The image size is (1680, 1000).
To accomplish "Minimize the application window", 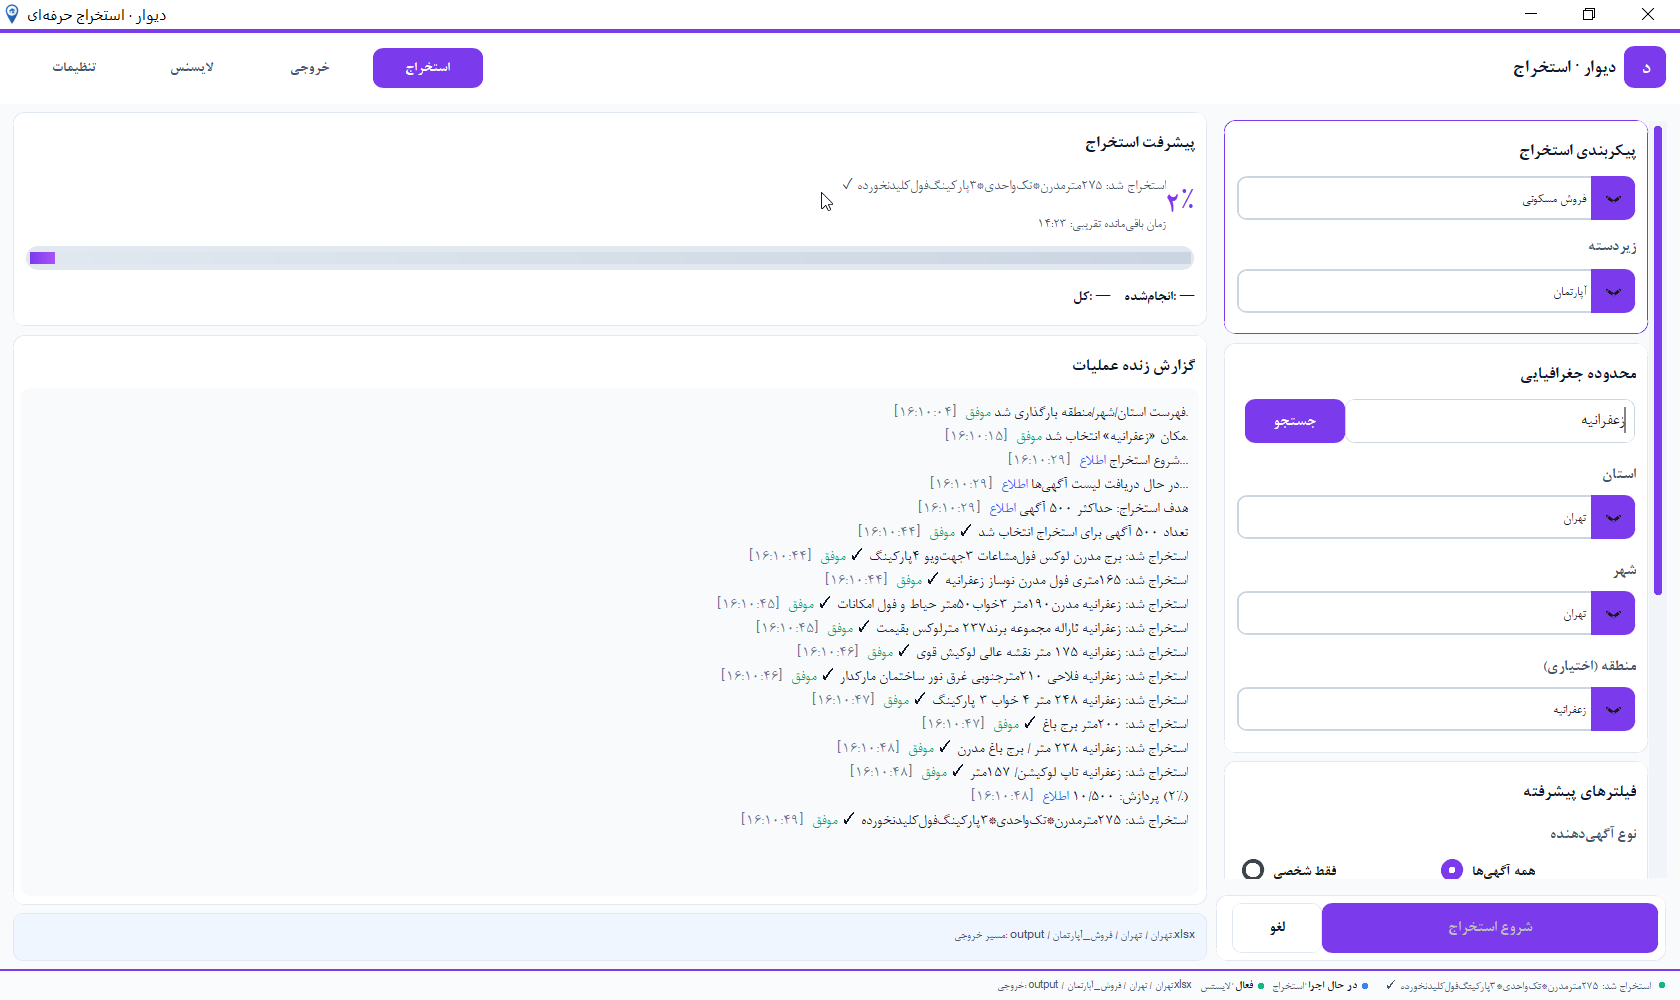I will pos(1530,14).
